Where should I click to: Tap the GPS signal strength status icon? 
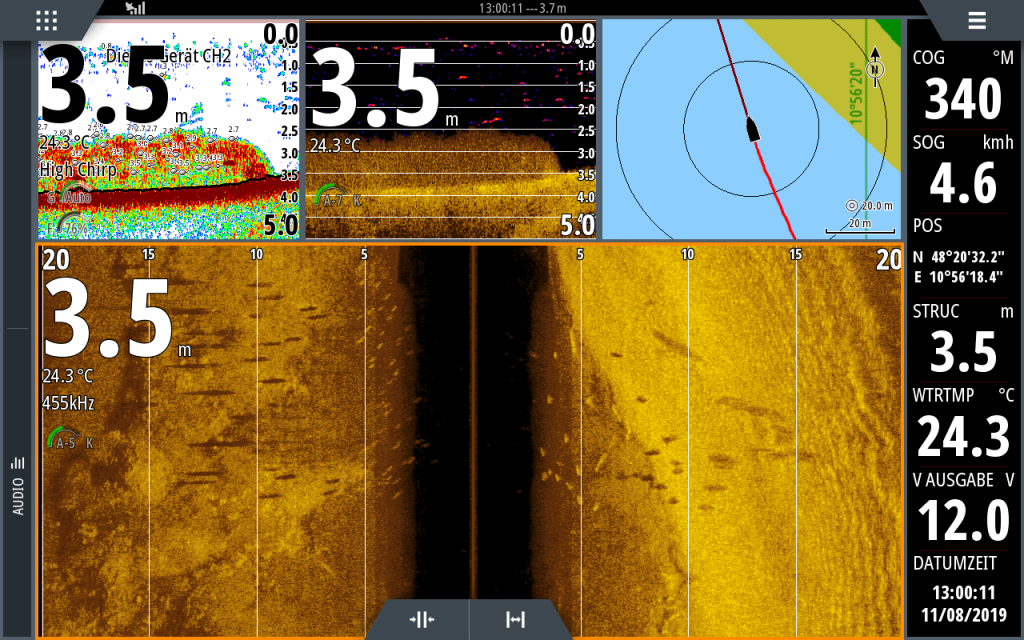click(135, 8)
